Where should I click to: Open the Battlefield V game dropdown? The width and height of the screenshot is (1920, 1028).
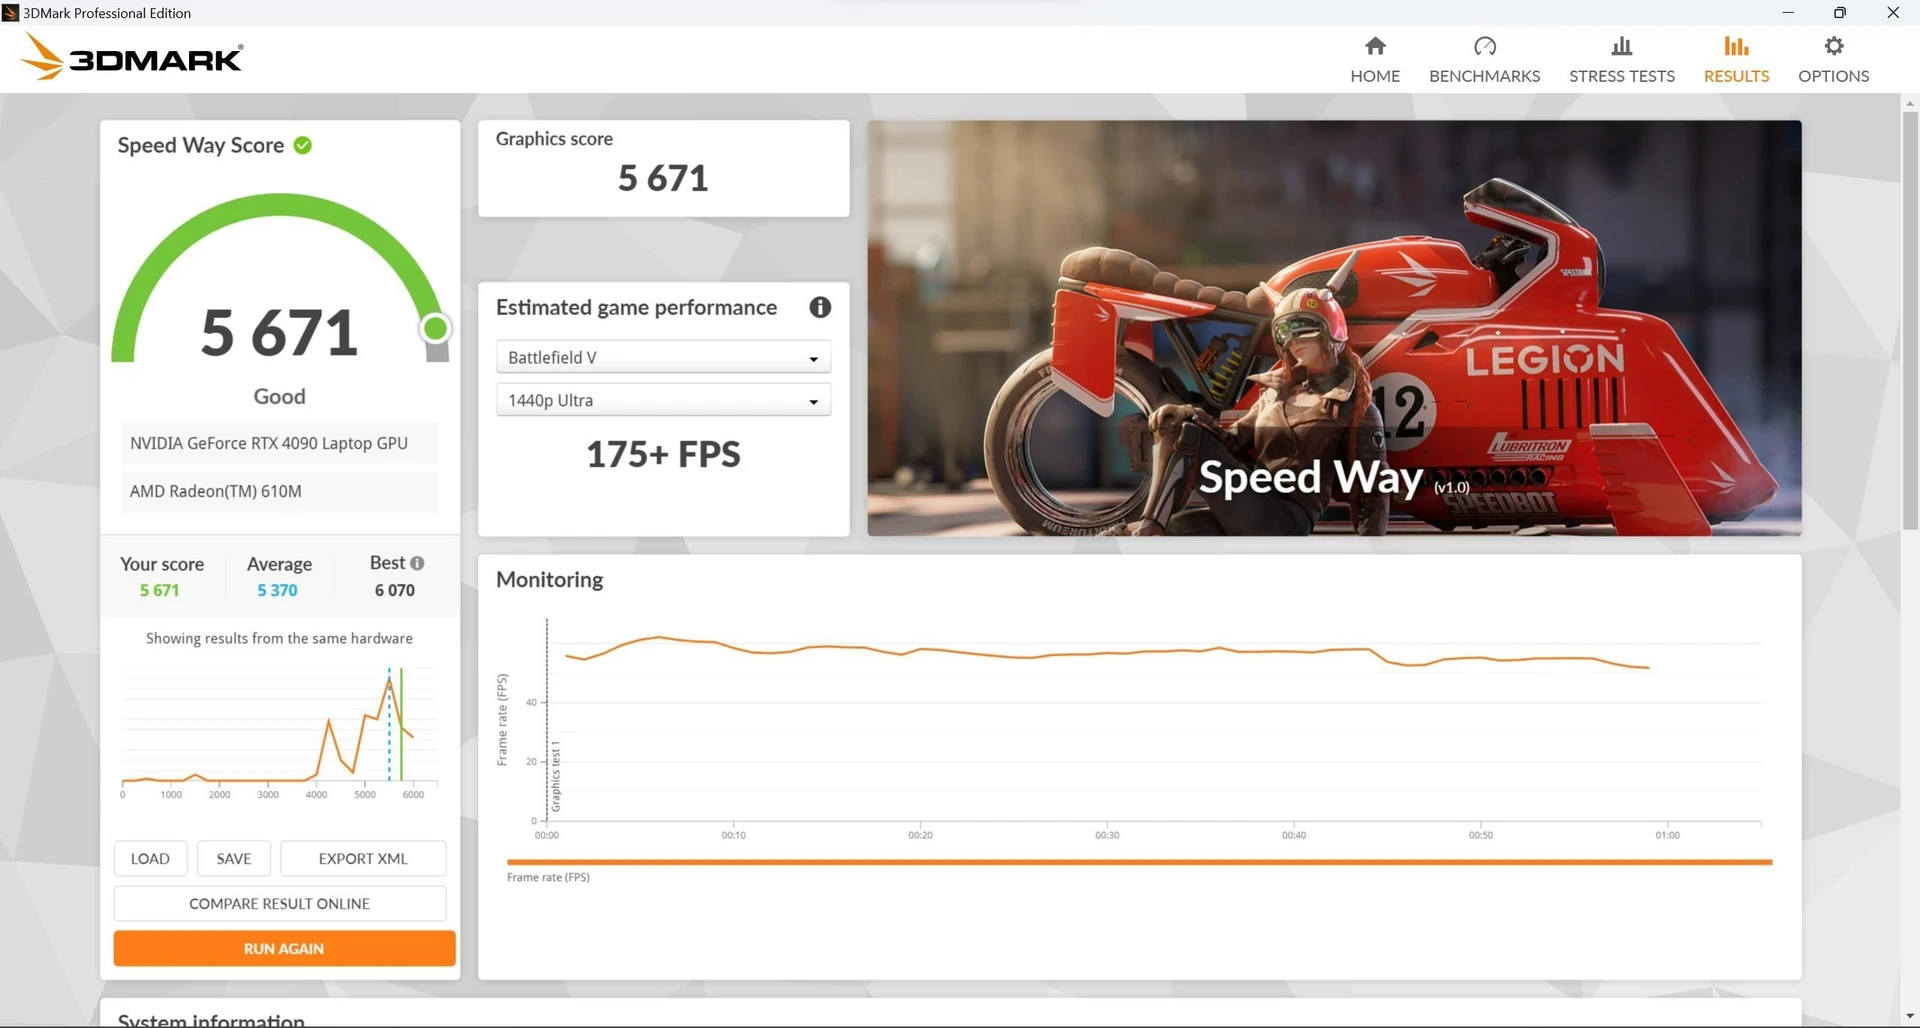[663, 357]
